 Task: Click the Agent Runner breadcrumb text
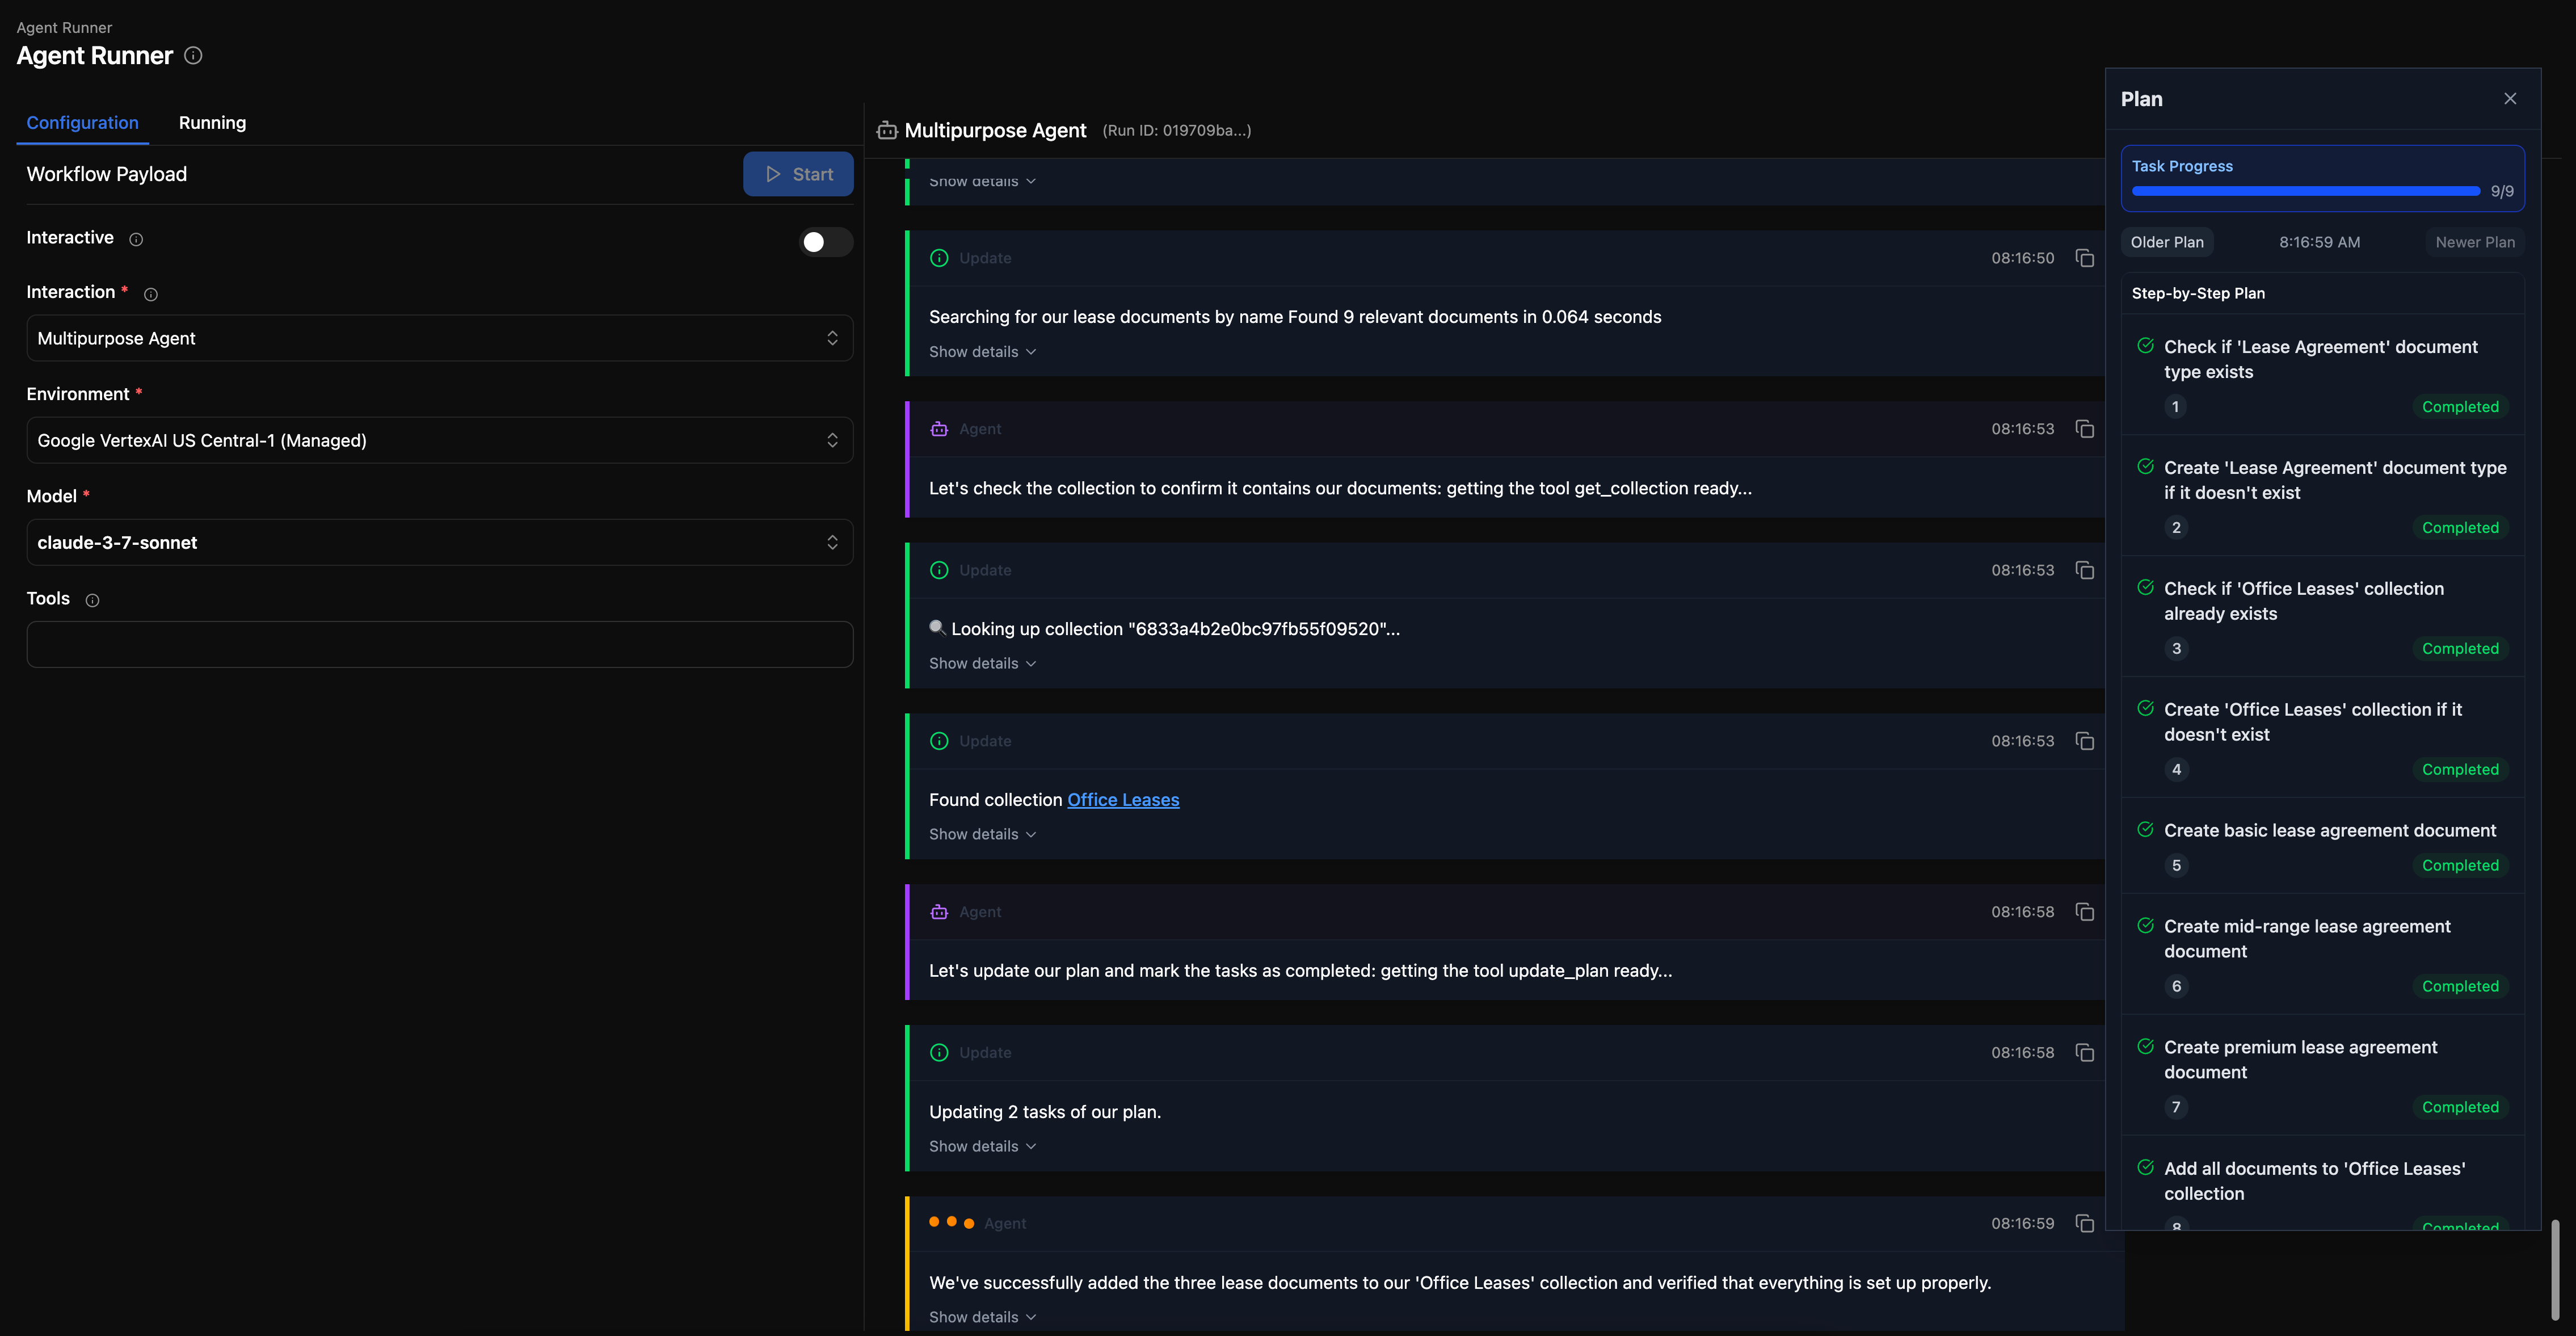coord(64,28)
